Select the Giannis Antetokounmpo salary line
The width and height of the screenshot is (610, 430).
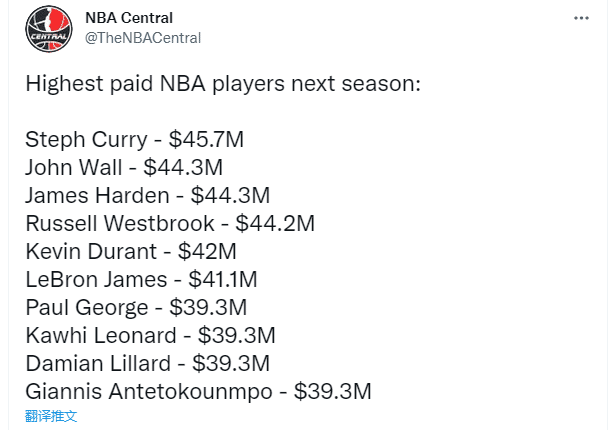(198, 391)
